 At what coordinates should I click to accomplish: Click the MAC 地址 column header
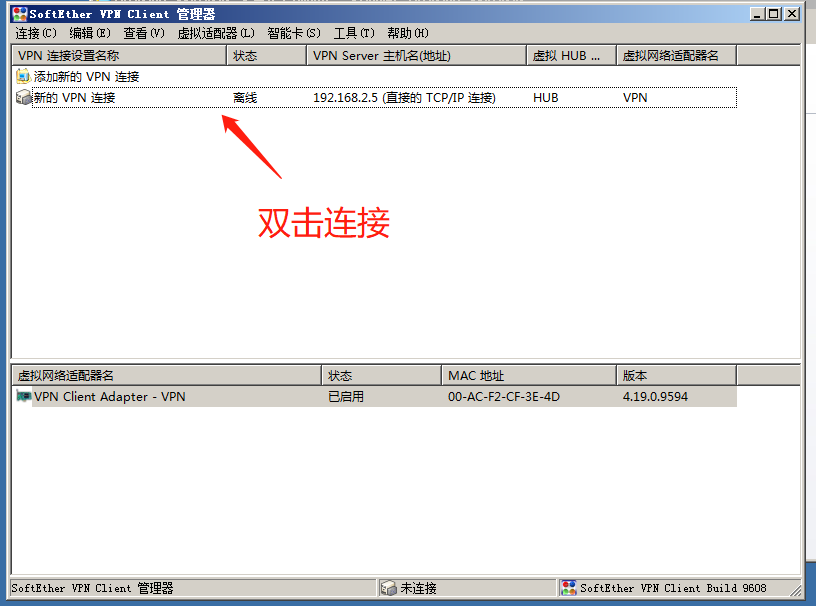(529, 375)
